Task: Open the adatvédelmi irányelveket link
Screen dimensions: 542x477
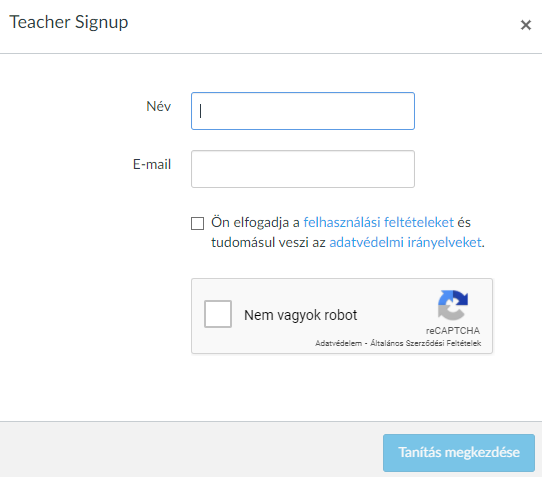Action: [405, 242]
